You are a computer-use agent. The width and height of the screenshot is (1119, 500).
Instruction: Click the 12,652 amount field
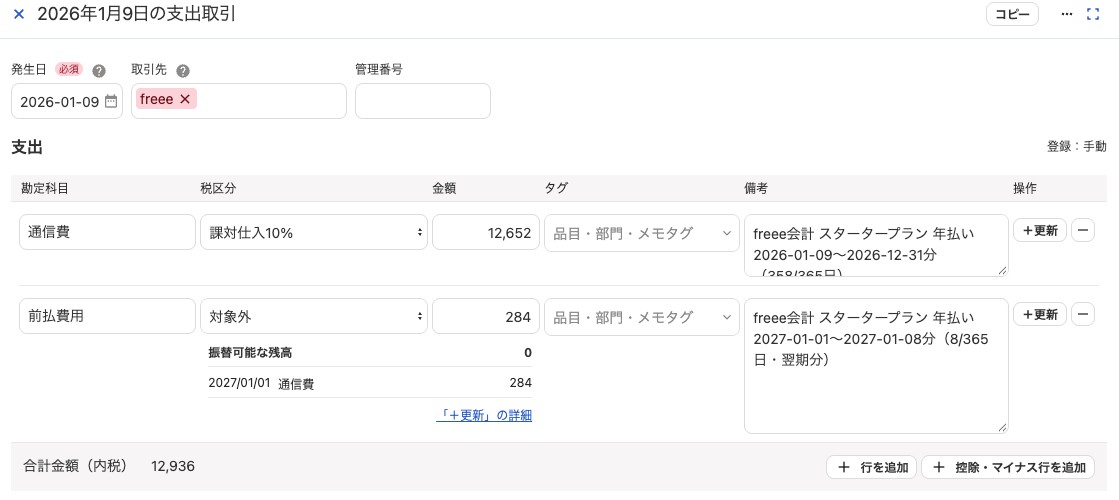pos(486,233)
